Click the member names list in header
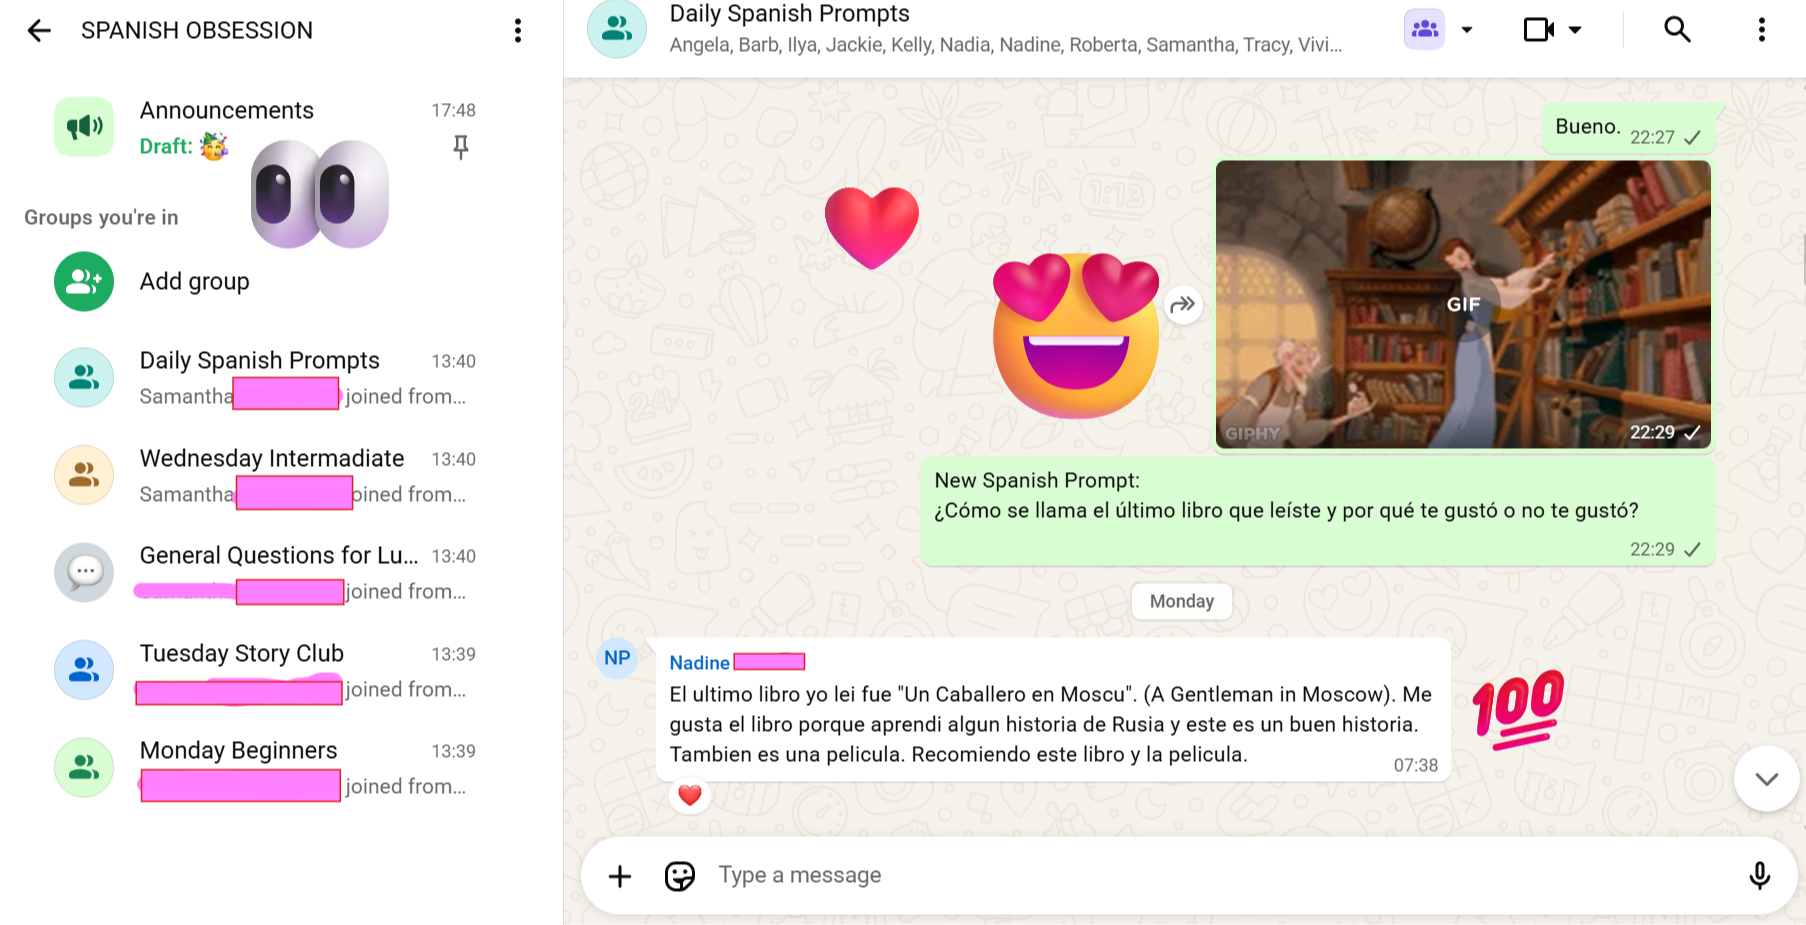The image size is (1806, 925). (1006, 45)
